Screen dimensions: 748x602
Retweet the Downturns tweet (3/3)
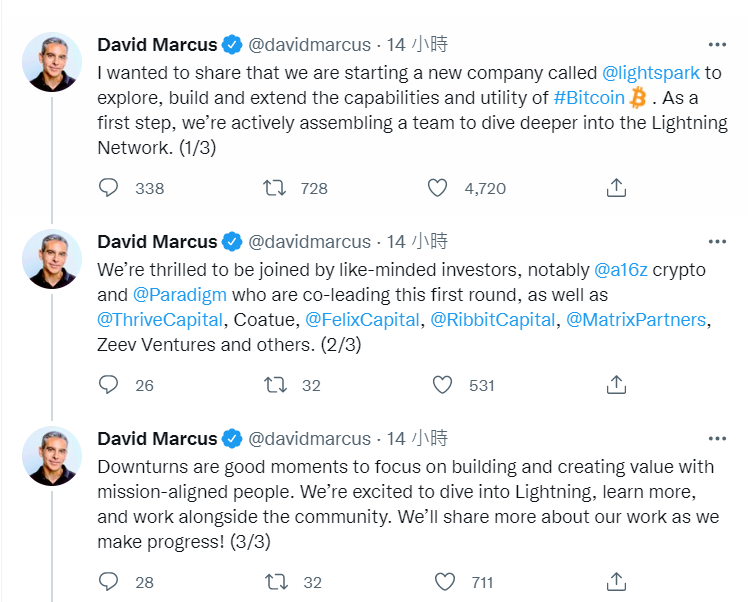[x=273, y=581]
